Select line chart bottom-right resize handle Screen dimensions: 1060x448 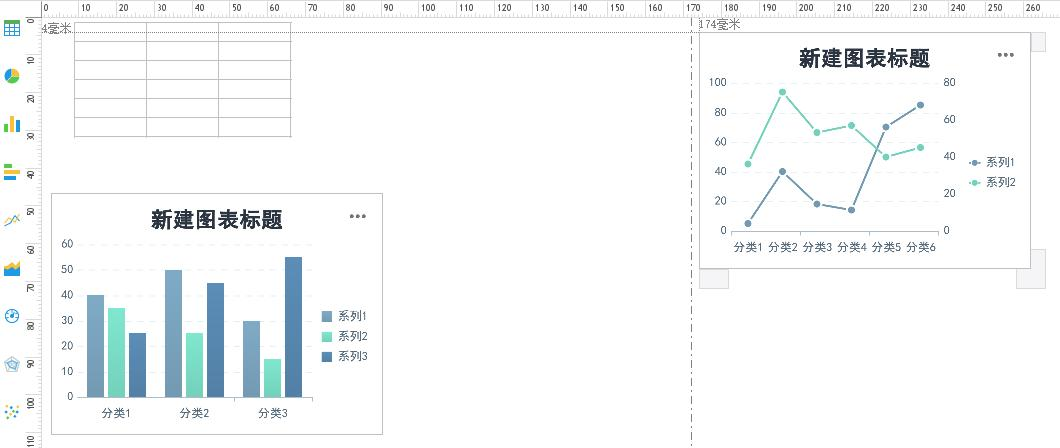coord(1031,269)
